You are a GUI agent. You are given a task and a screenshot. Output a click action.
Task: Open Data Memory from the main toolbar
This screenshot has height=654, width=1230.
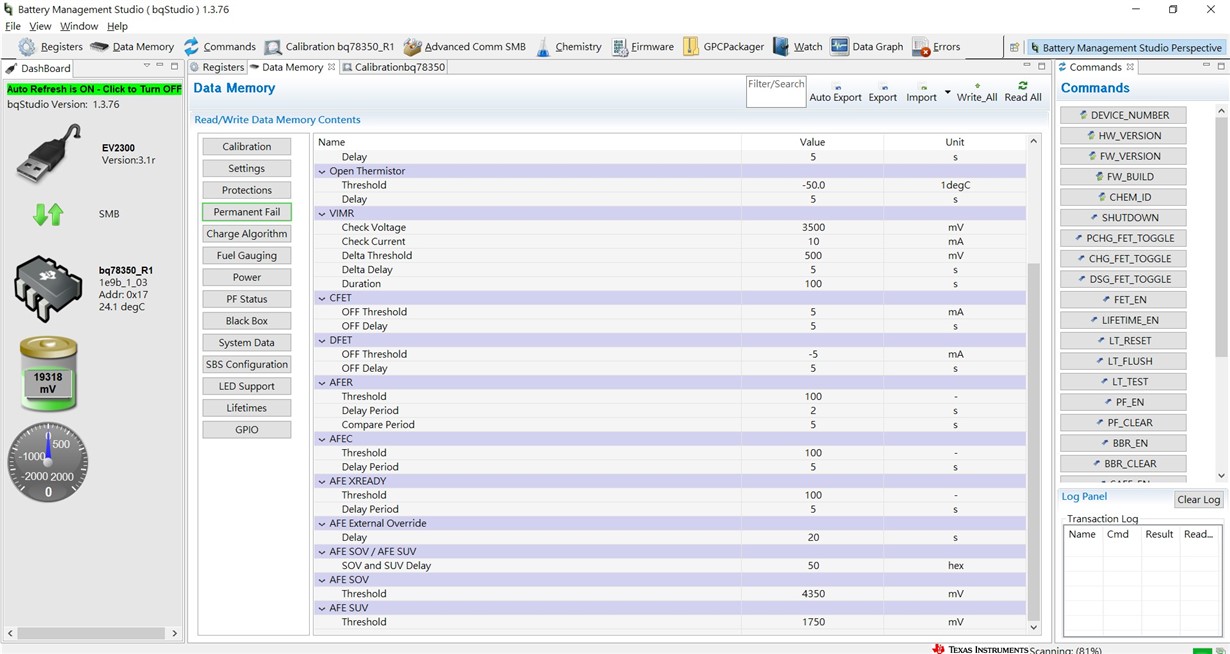pyautogui.click(x=132, y=47)
